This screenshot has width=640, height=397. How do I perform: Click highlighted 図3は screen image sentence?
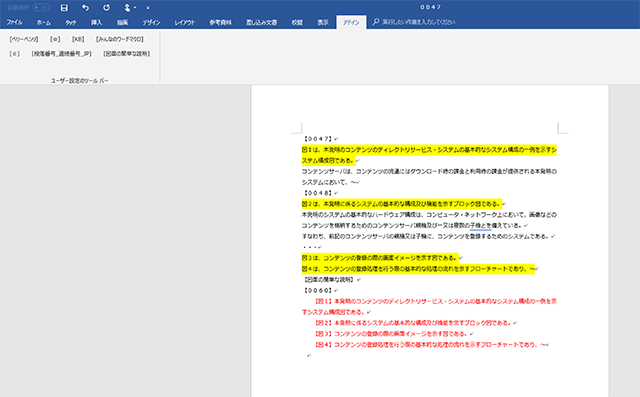[x=380, y=258]
